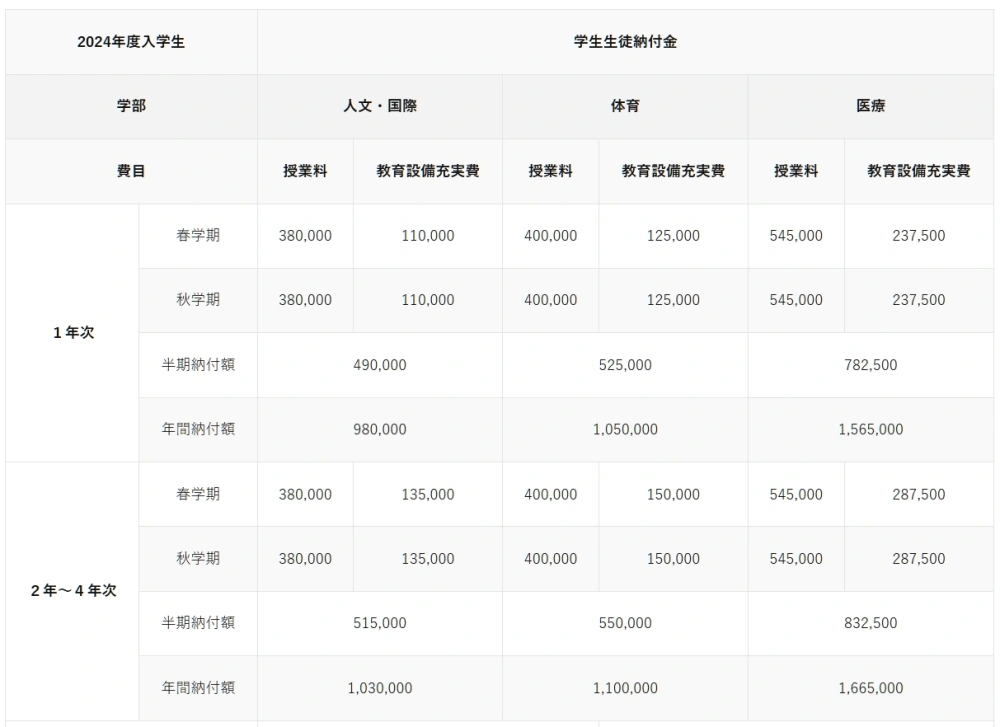Select the 1年次 row group cell
Viewport: 1000px width, 727px height.
pyautogui.click(x=73, y=333)
